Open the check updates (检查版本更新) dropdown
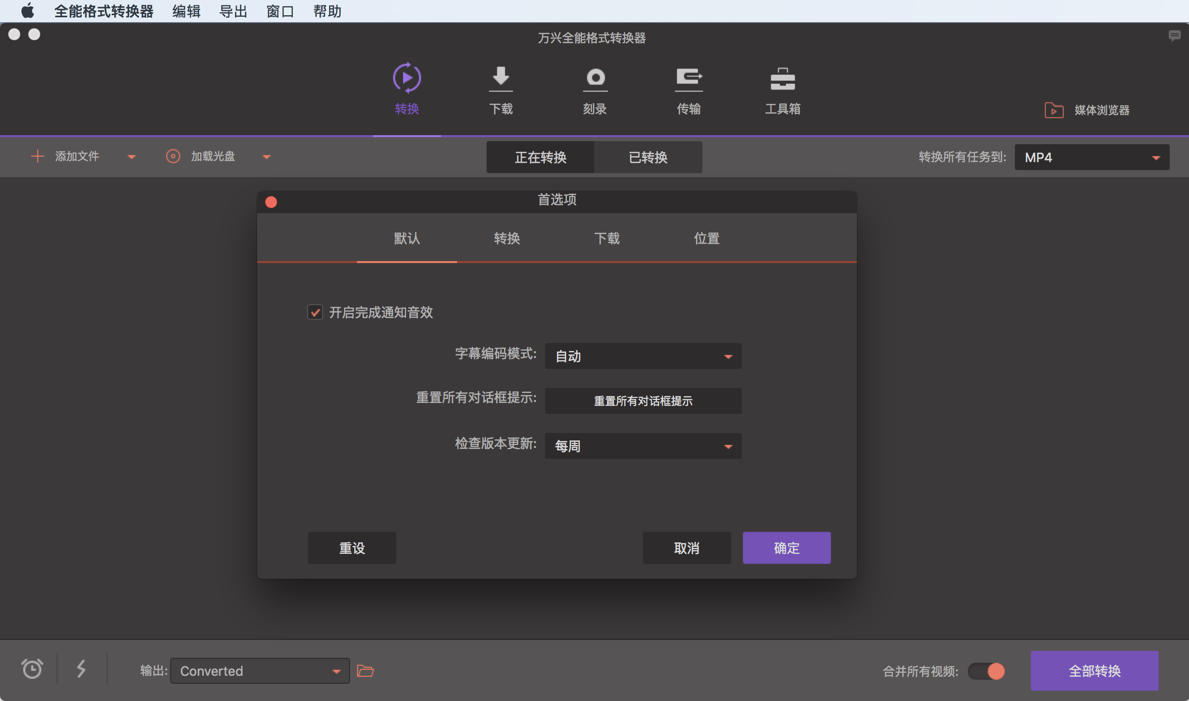Image resolution: width=1189 pixels, height=701 pixels. click(643, 446)
